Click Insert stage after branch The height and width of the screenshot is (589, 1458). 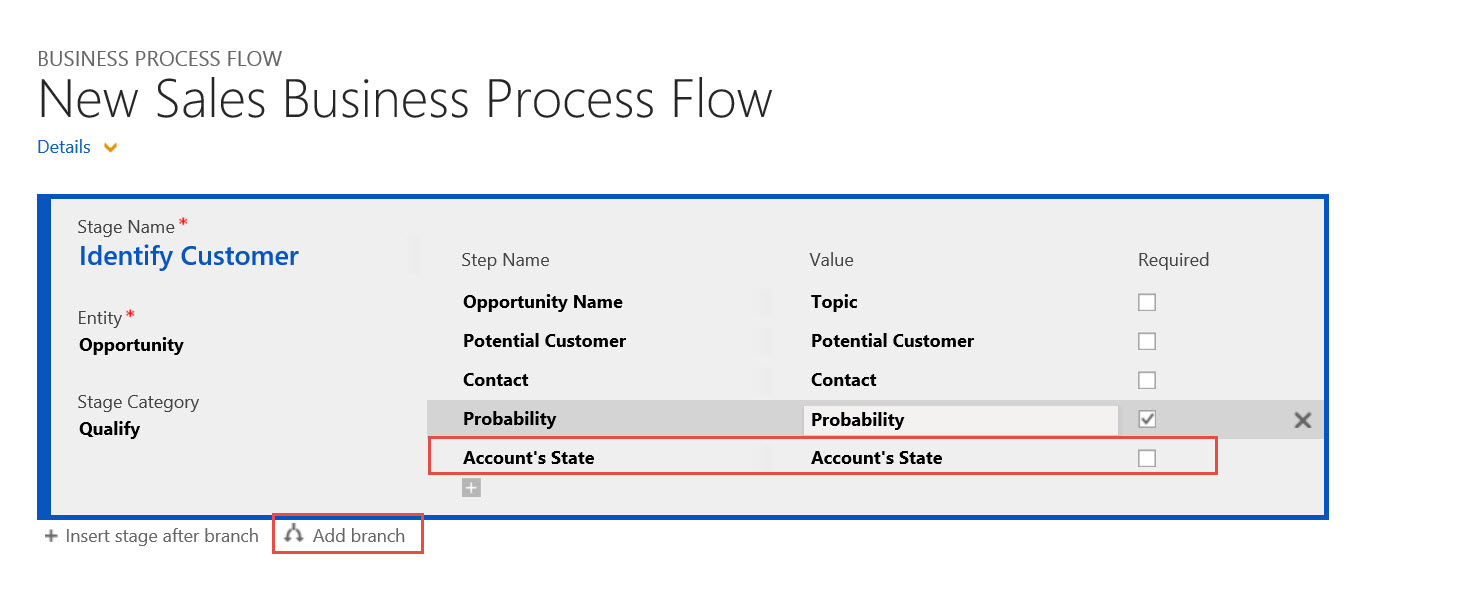point(162,536)
